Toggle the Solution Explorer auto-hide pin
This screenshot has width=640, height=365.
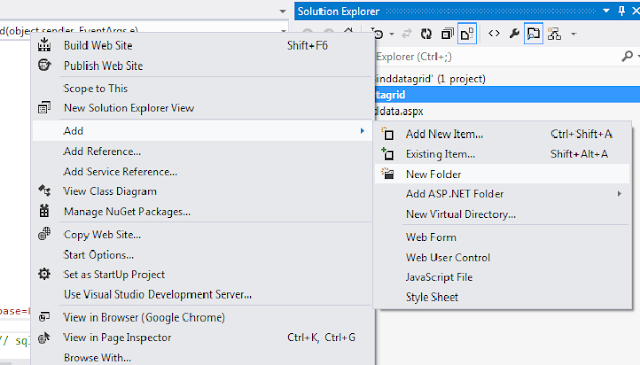pyautogui.click(x=622, y=11)
